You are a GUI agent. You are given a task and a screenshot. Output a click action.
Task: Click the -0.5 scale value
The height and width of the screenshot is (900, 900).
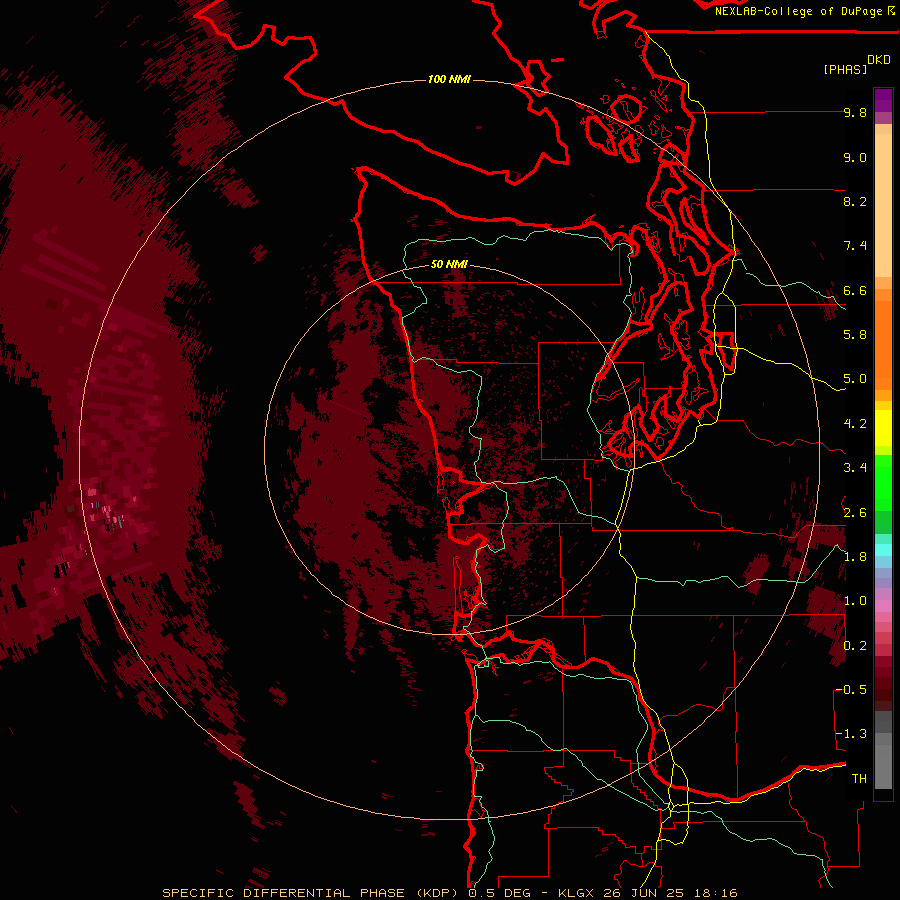click(x=851, y=690)
